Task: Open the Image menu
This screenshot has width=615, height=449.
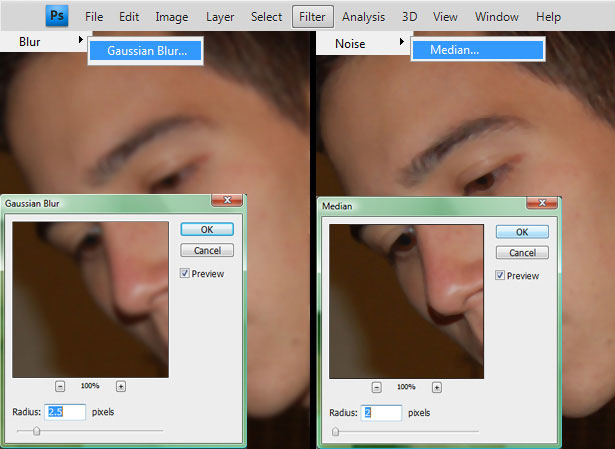Action: pos(172,17)
